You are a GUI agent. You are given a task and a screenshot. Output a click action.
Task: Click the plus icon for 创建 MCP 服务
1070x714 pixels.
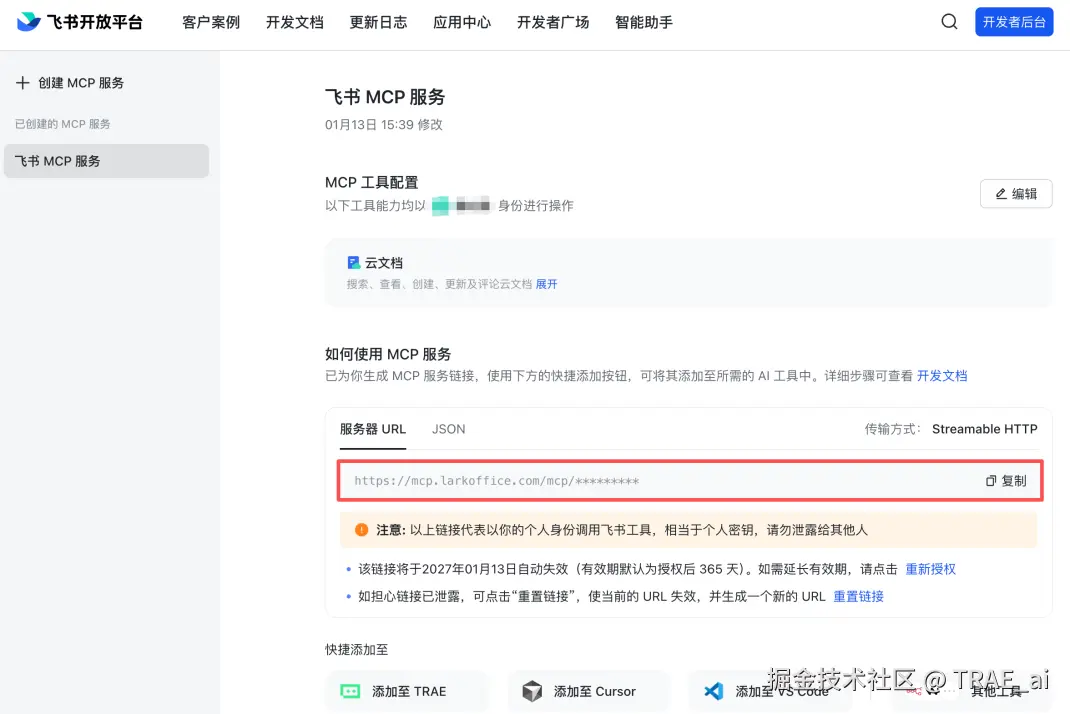[23, 83]
